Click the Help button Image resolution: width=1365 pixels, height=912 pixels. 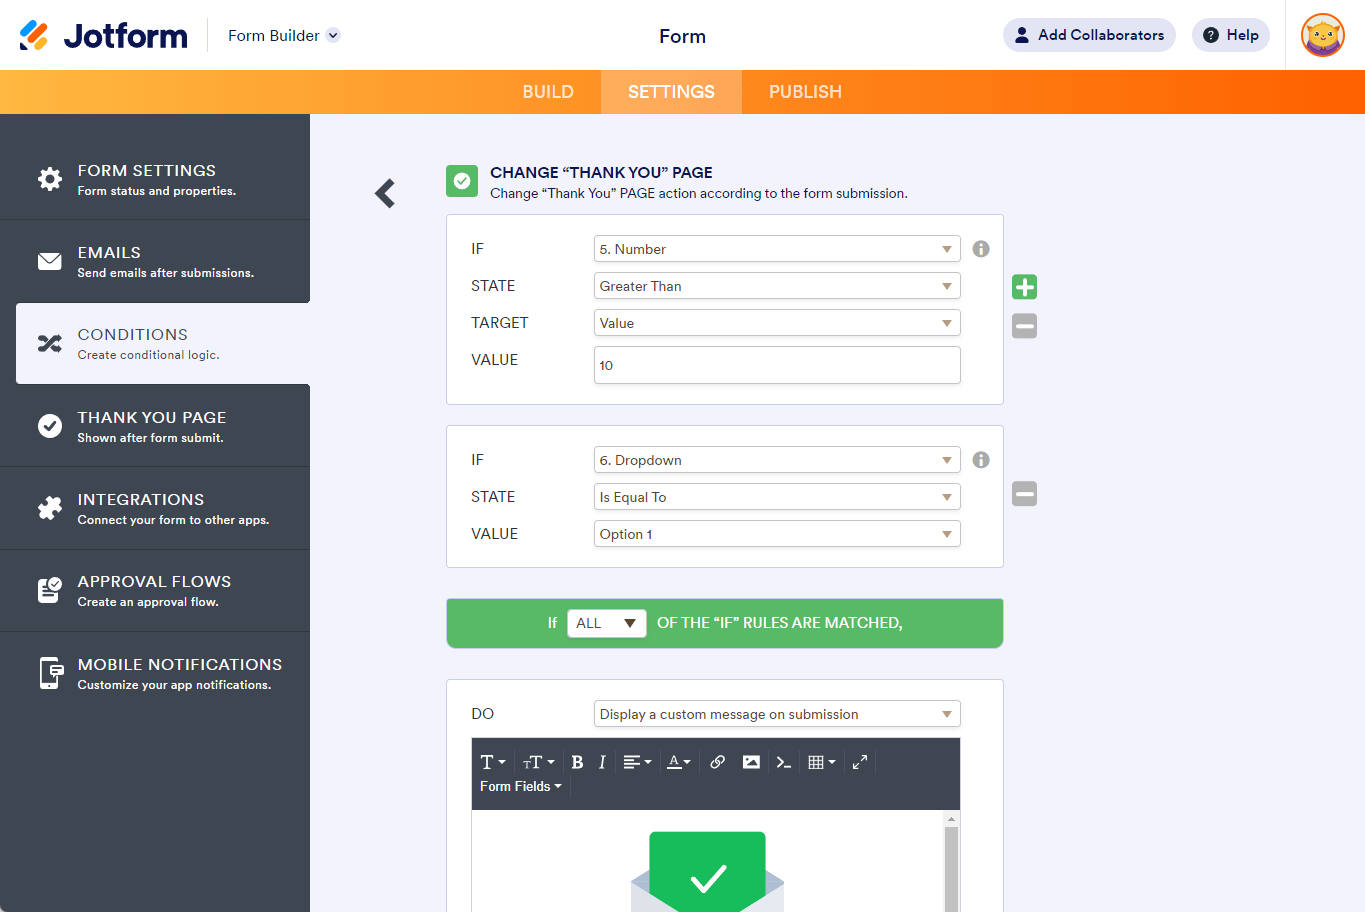click(x=1231, y=35)
